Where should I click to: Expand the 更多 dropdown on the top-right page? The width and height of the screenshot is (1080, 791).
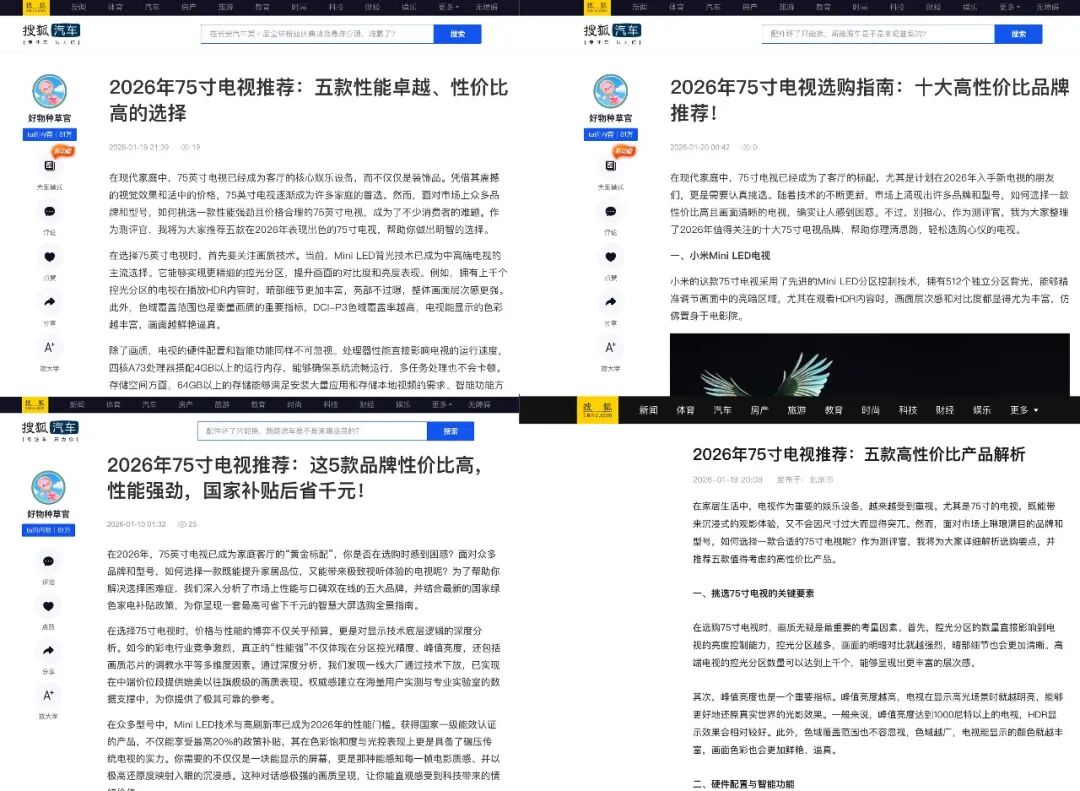pos(1006,7)
